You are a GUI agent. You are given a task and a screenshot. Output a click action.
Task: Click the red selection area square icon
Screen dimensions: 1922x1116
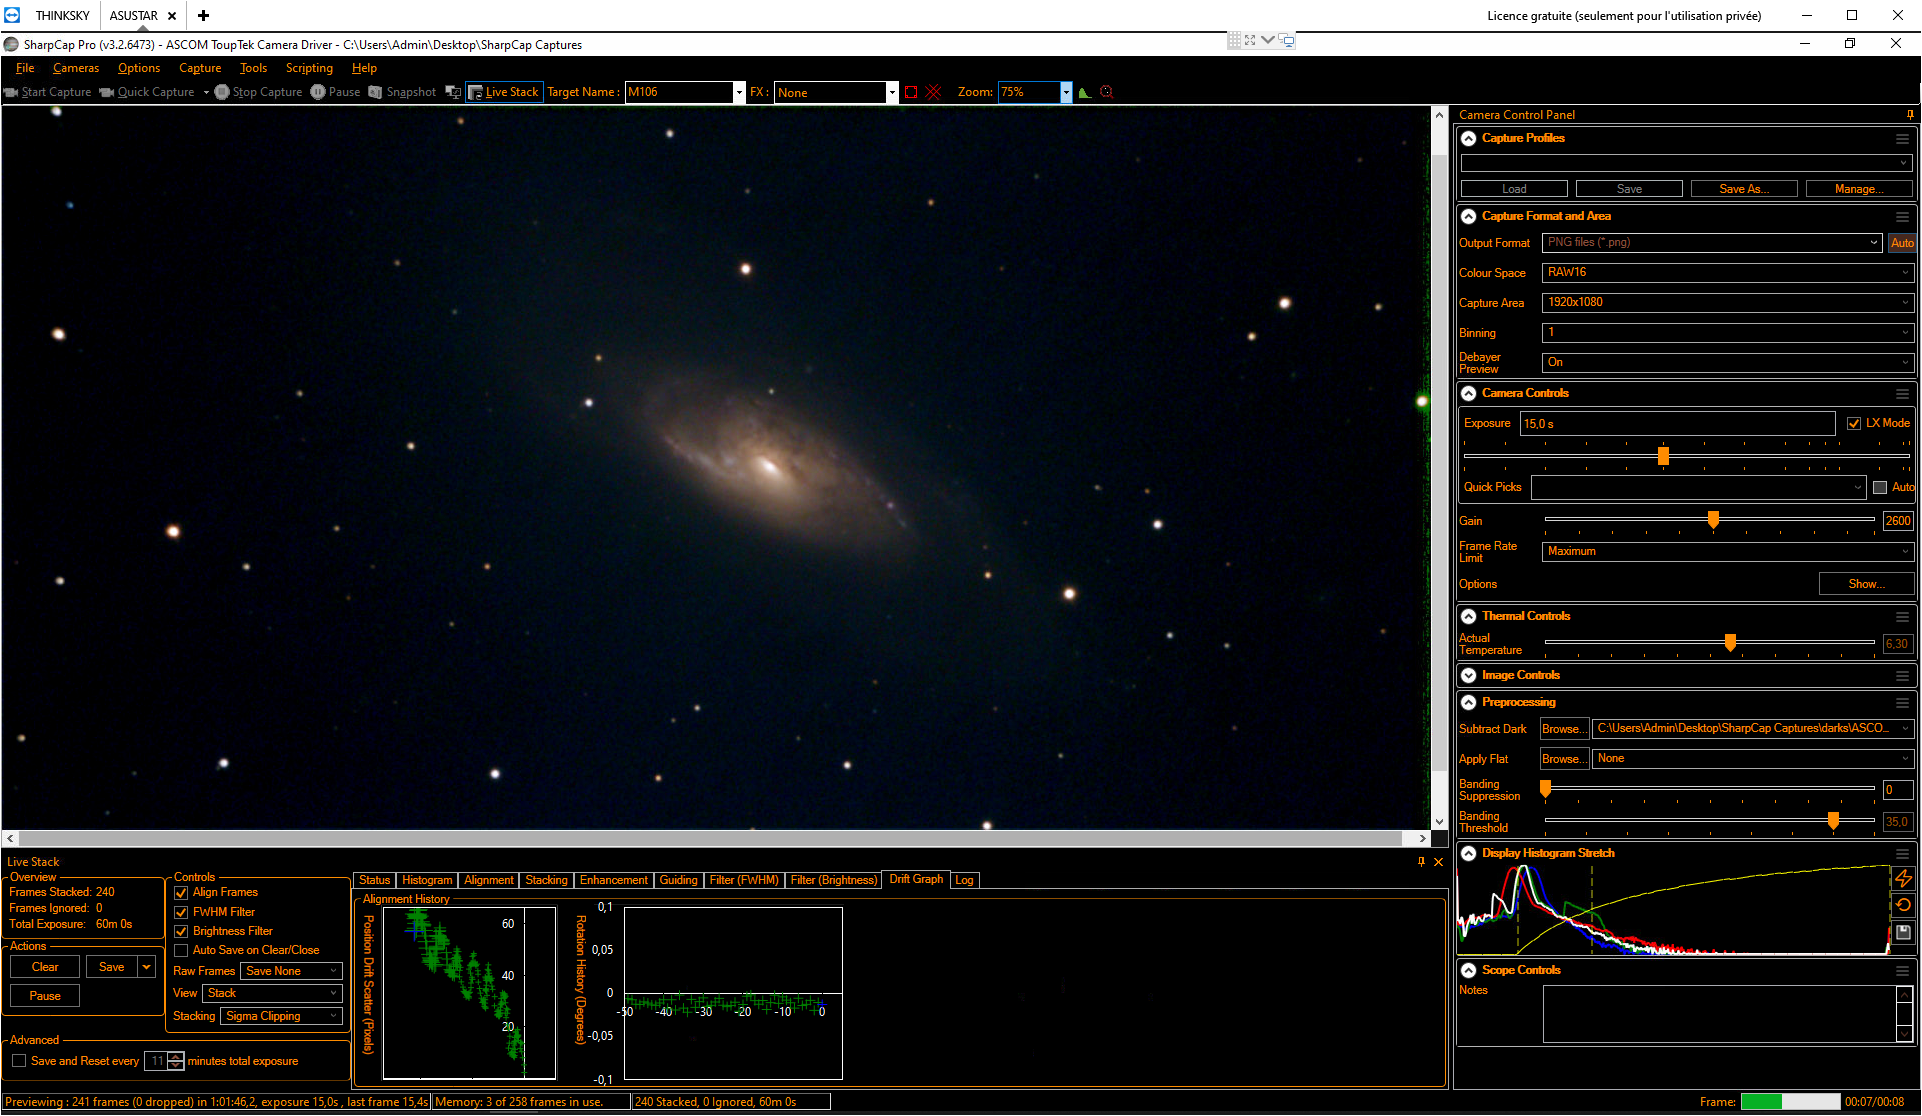[x=911, y=92]
